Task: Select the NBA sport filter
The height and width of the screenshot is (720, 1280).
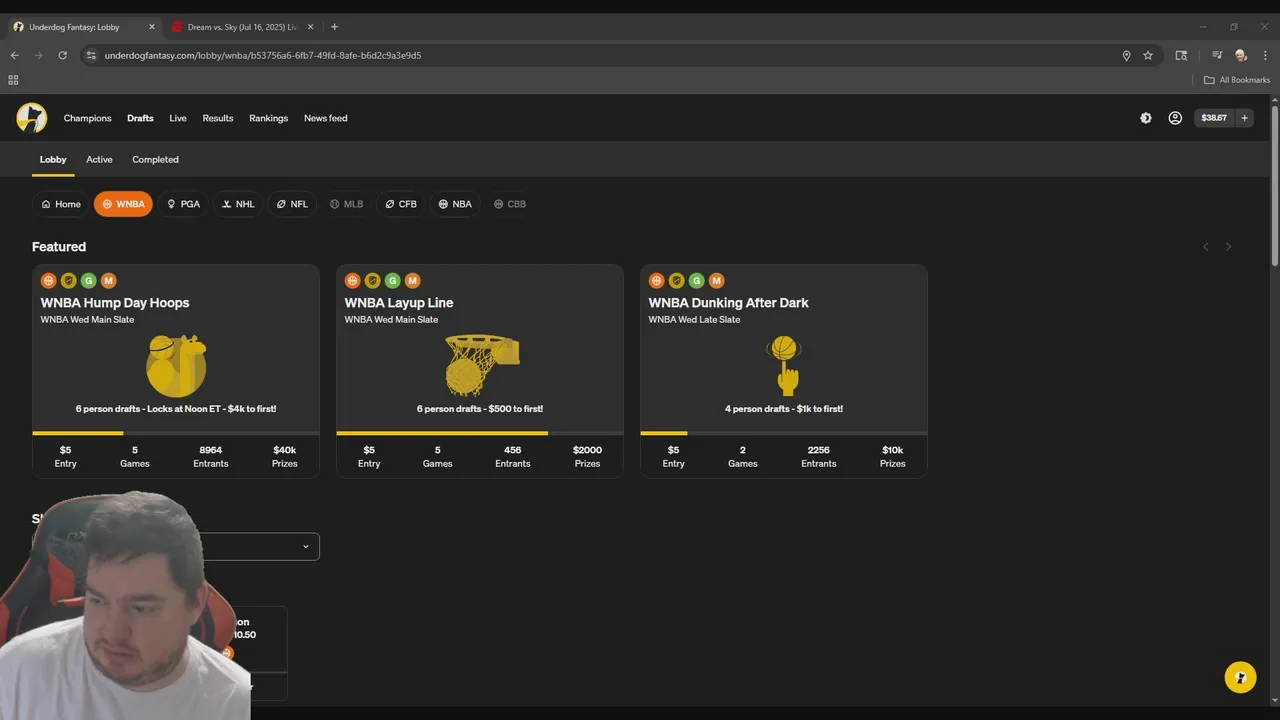Action: point(455,204)
